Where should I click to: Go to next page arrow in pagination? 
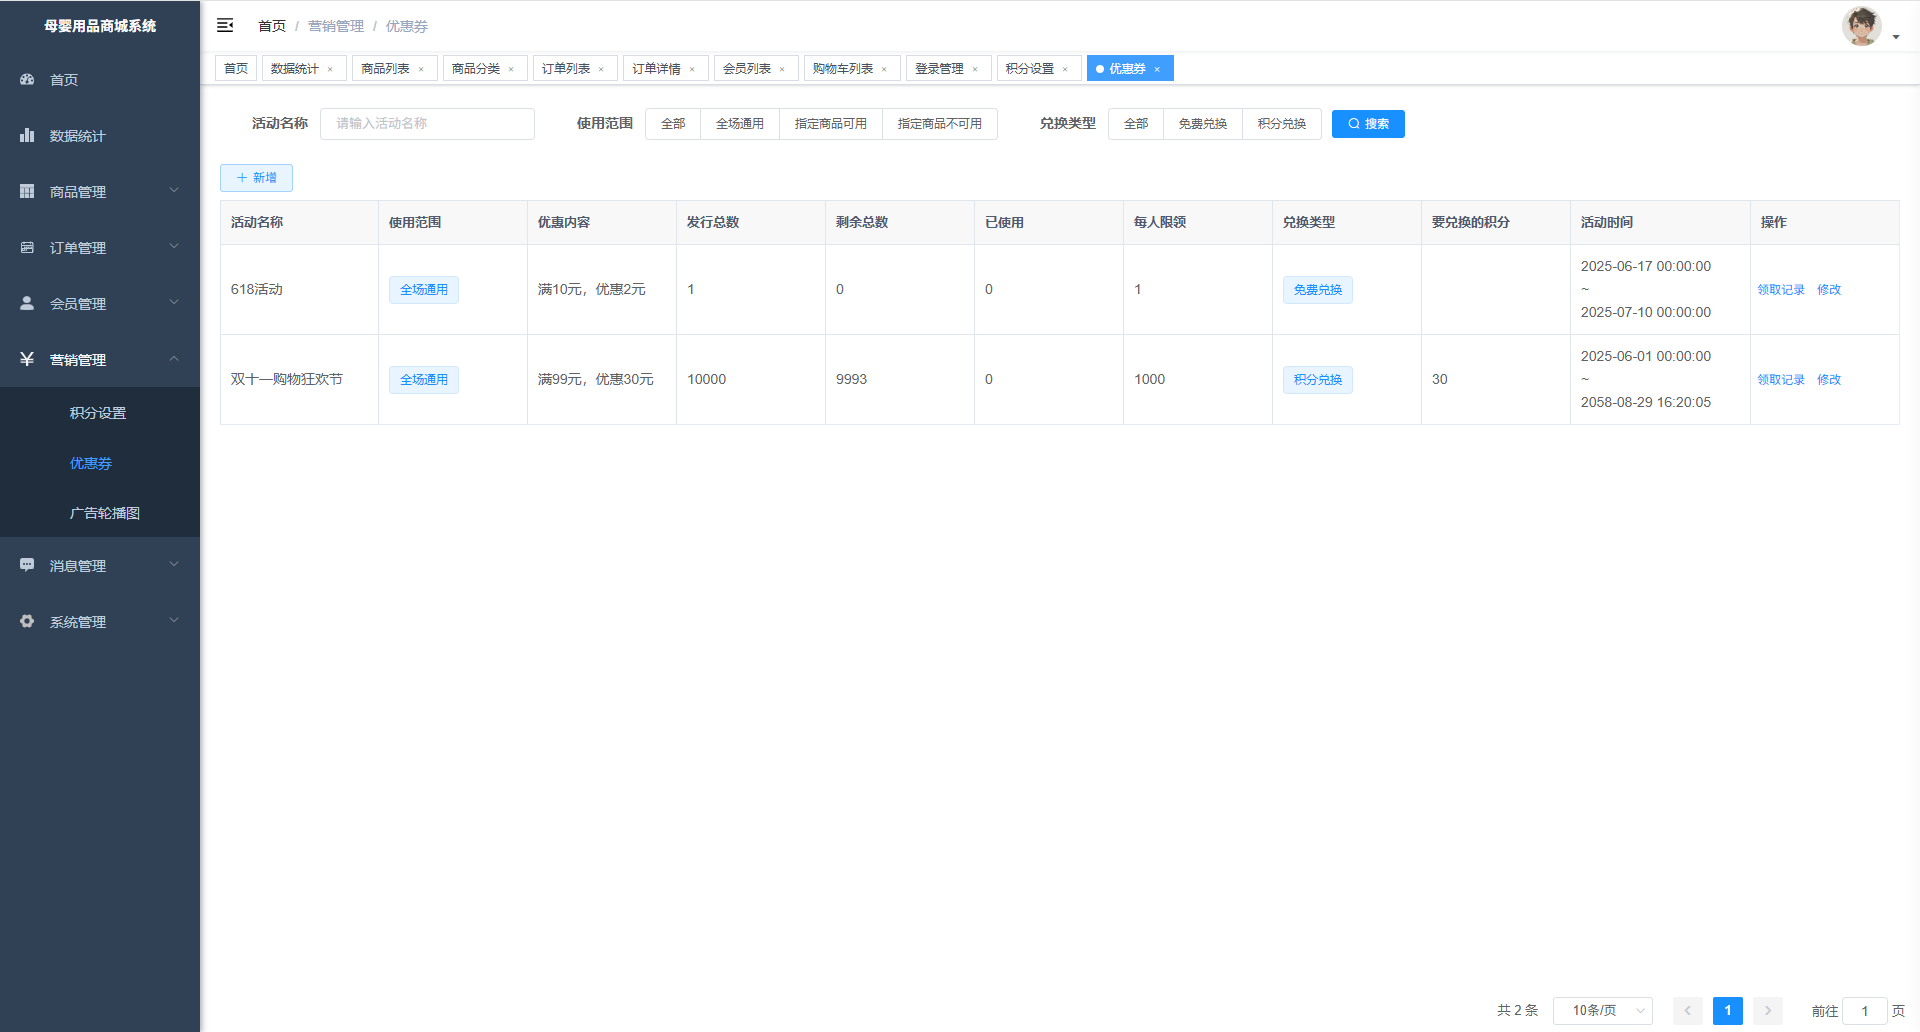pos(1767,1011)
